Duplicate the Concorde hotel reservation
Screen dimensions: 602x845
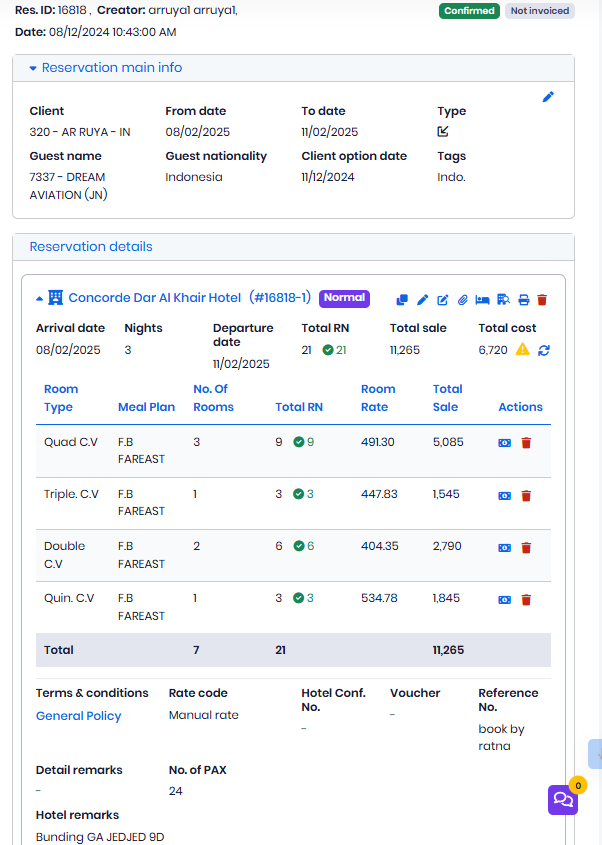pos(402,299)
